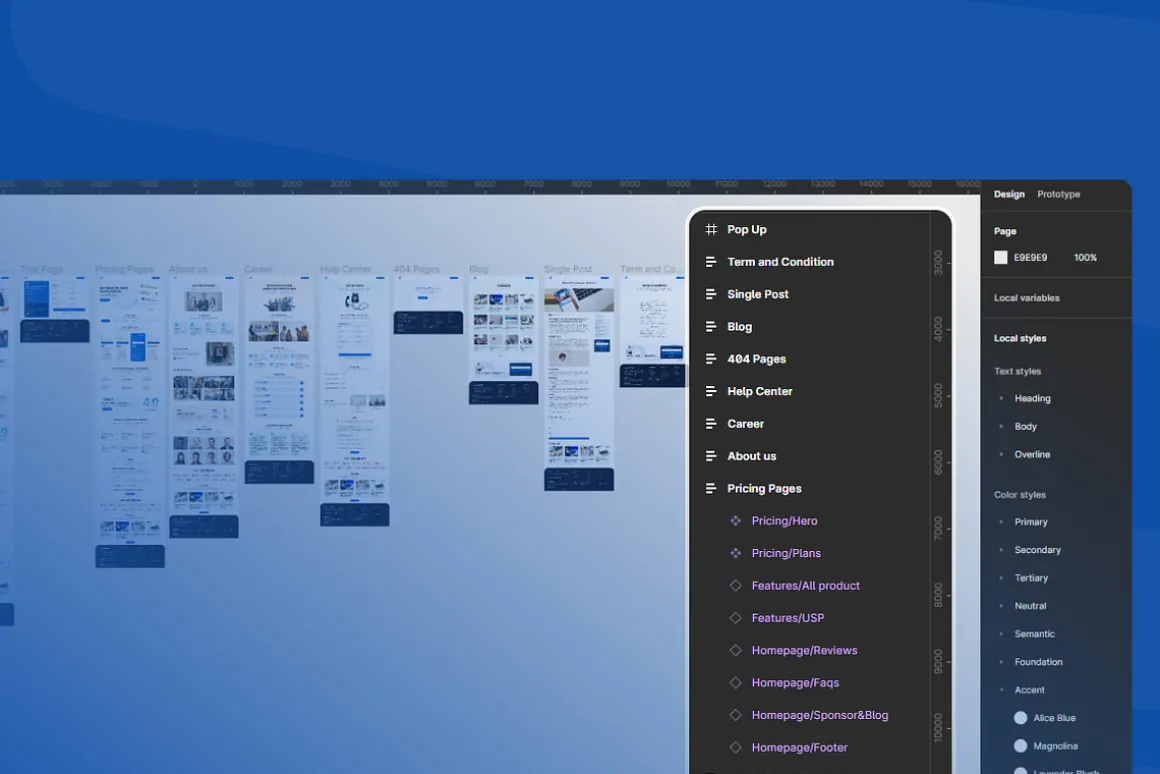Open the page background color swatch
This screenshot has height=774, width=1160.
point(1001,258)
